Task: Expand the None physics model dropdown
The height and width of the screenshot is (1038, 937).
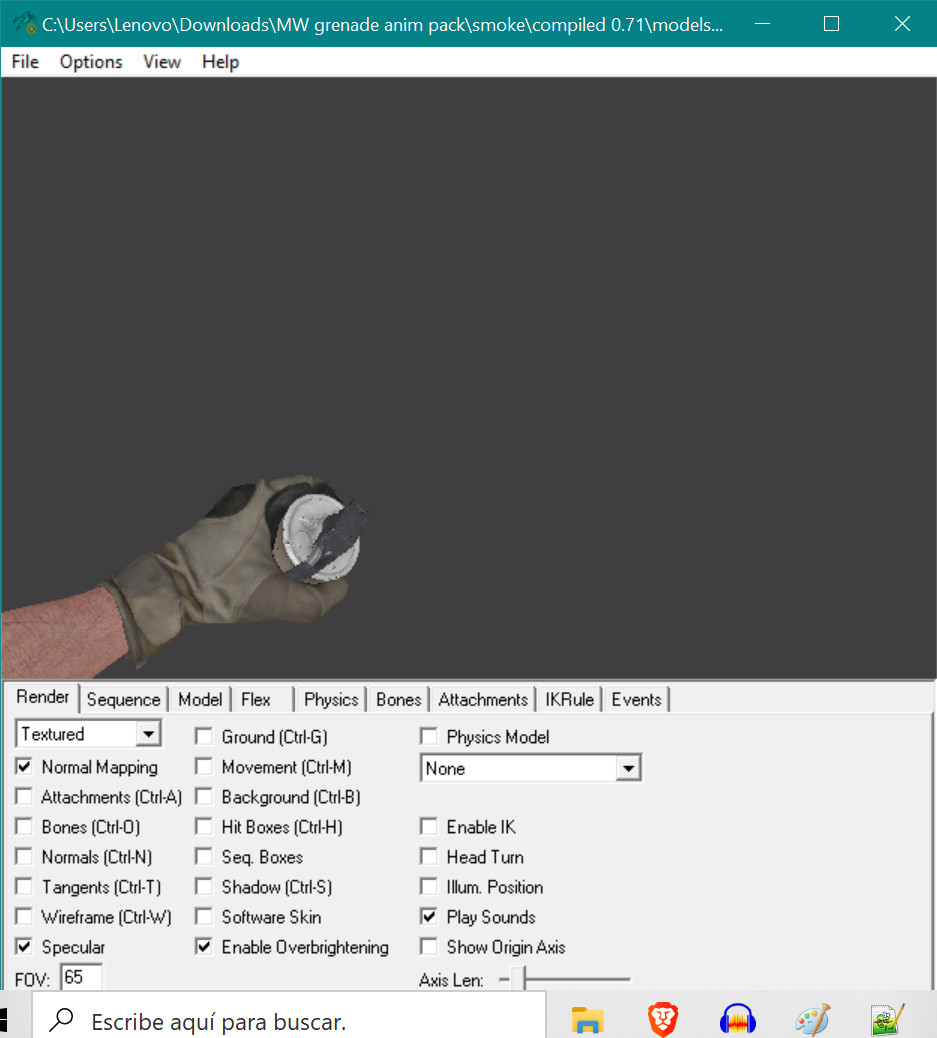Action: [x=628, y=768]
